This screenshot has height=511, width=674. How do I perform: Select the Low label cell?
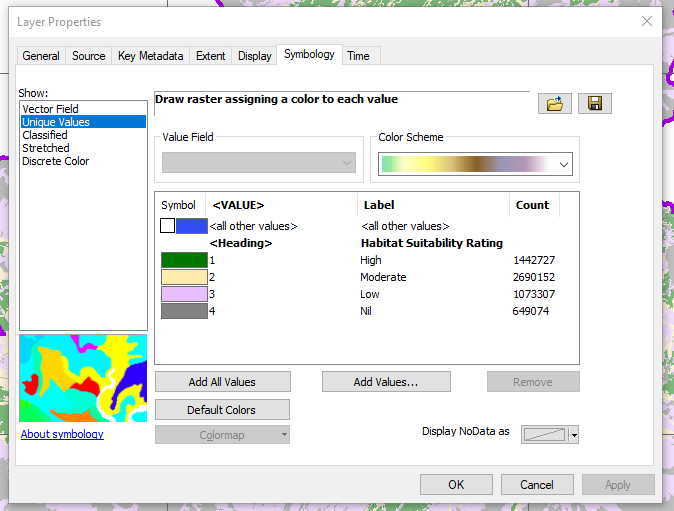(370, 294)
